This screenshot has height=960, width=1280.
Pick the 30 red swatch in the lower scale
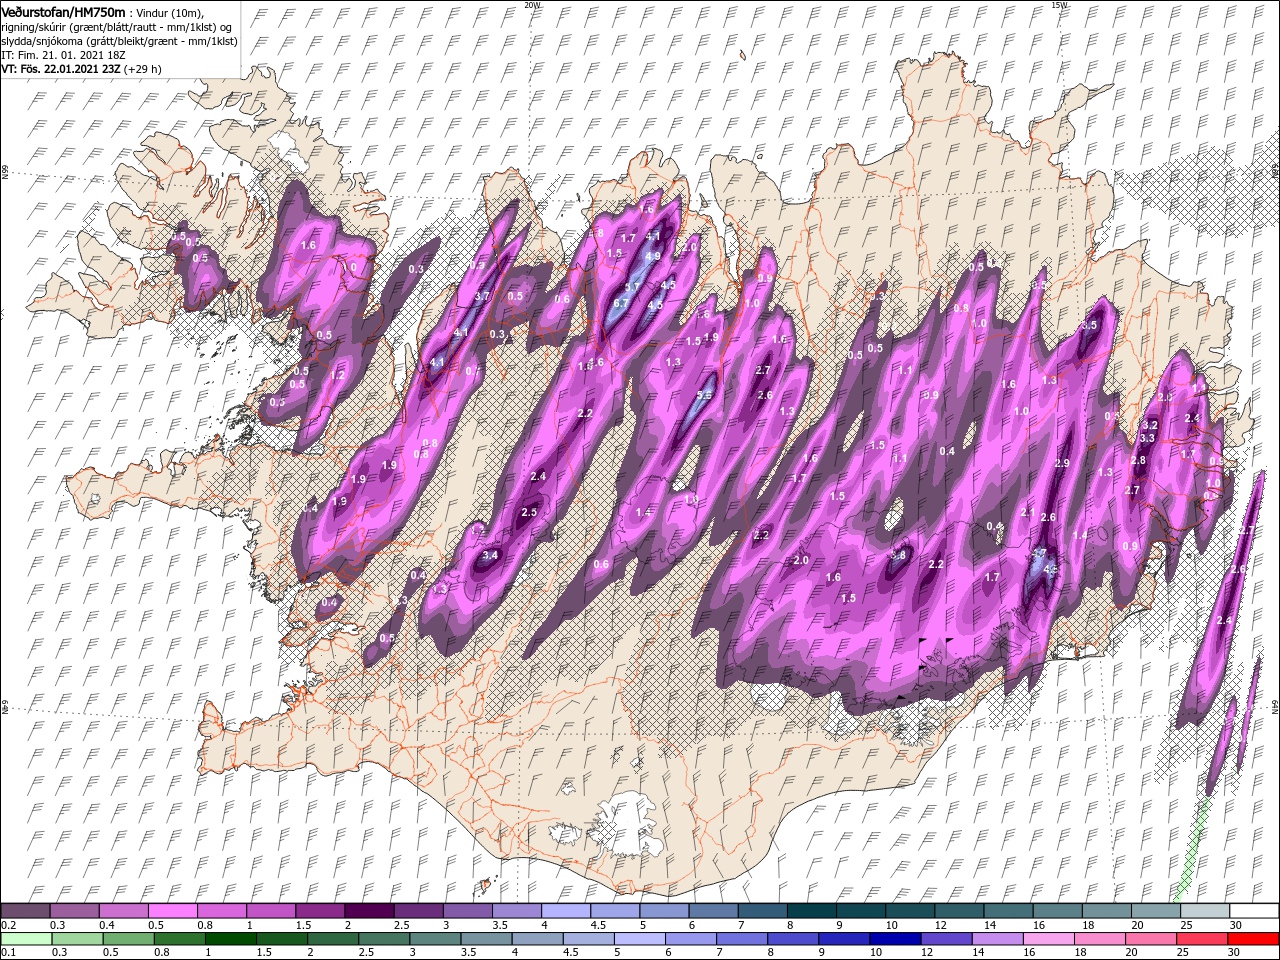point(1254,938)
